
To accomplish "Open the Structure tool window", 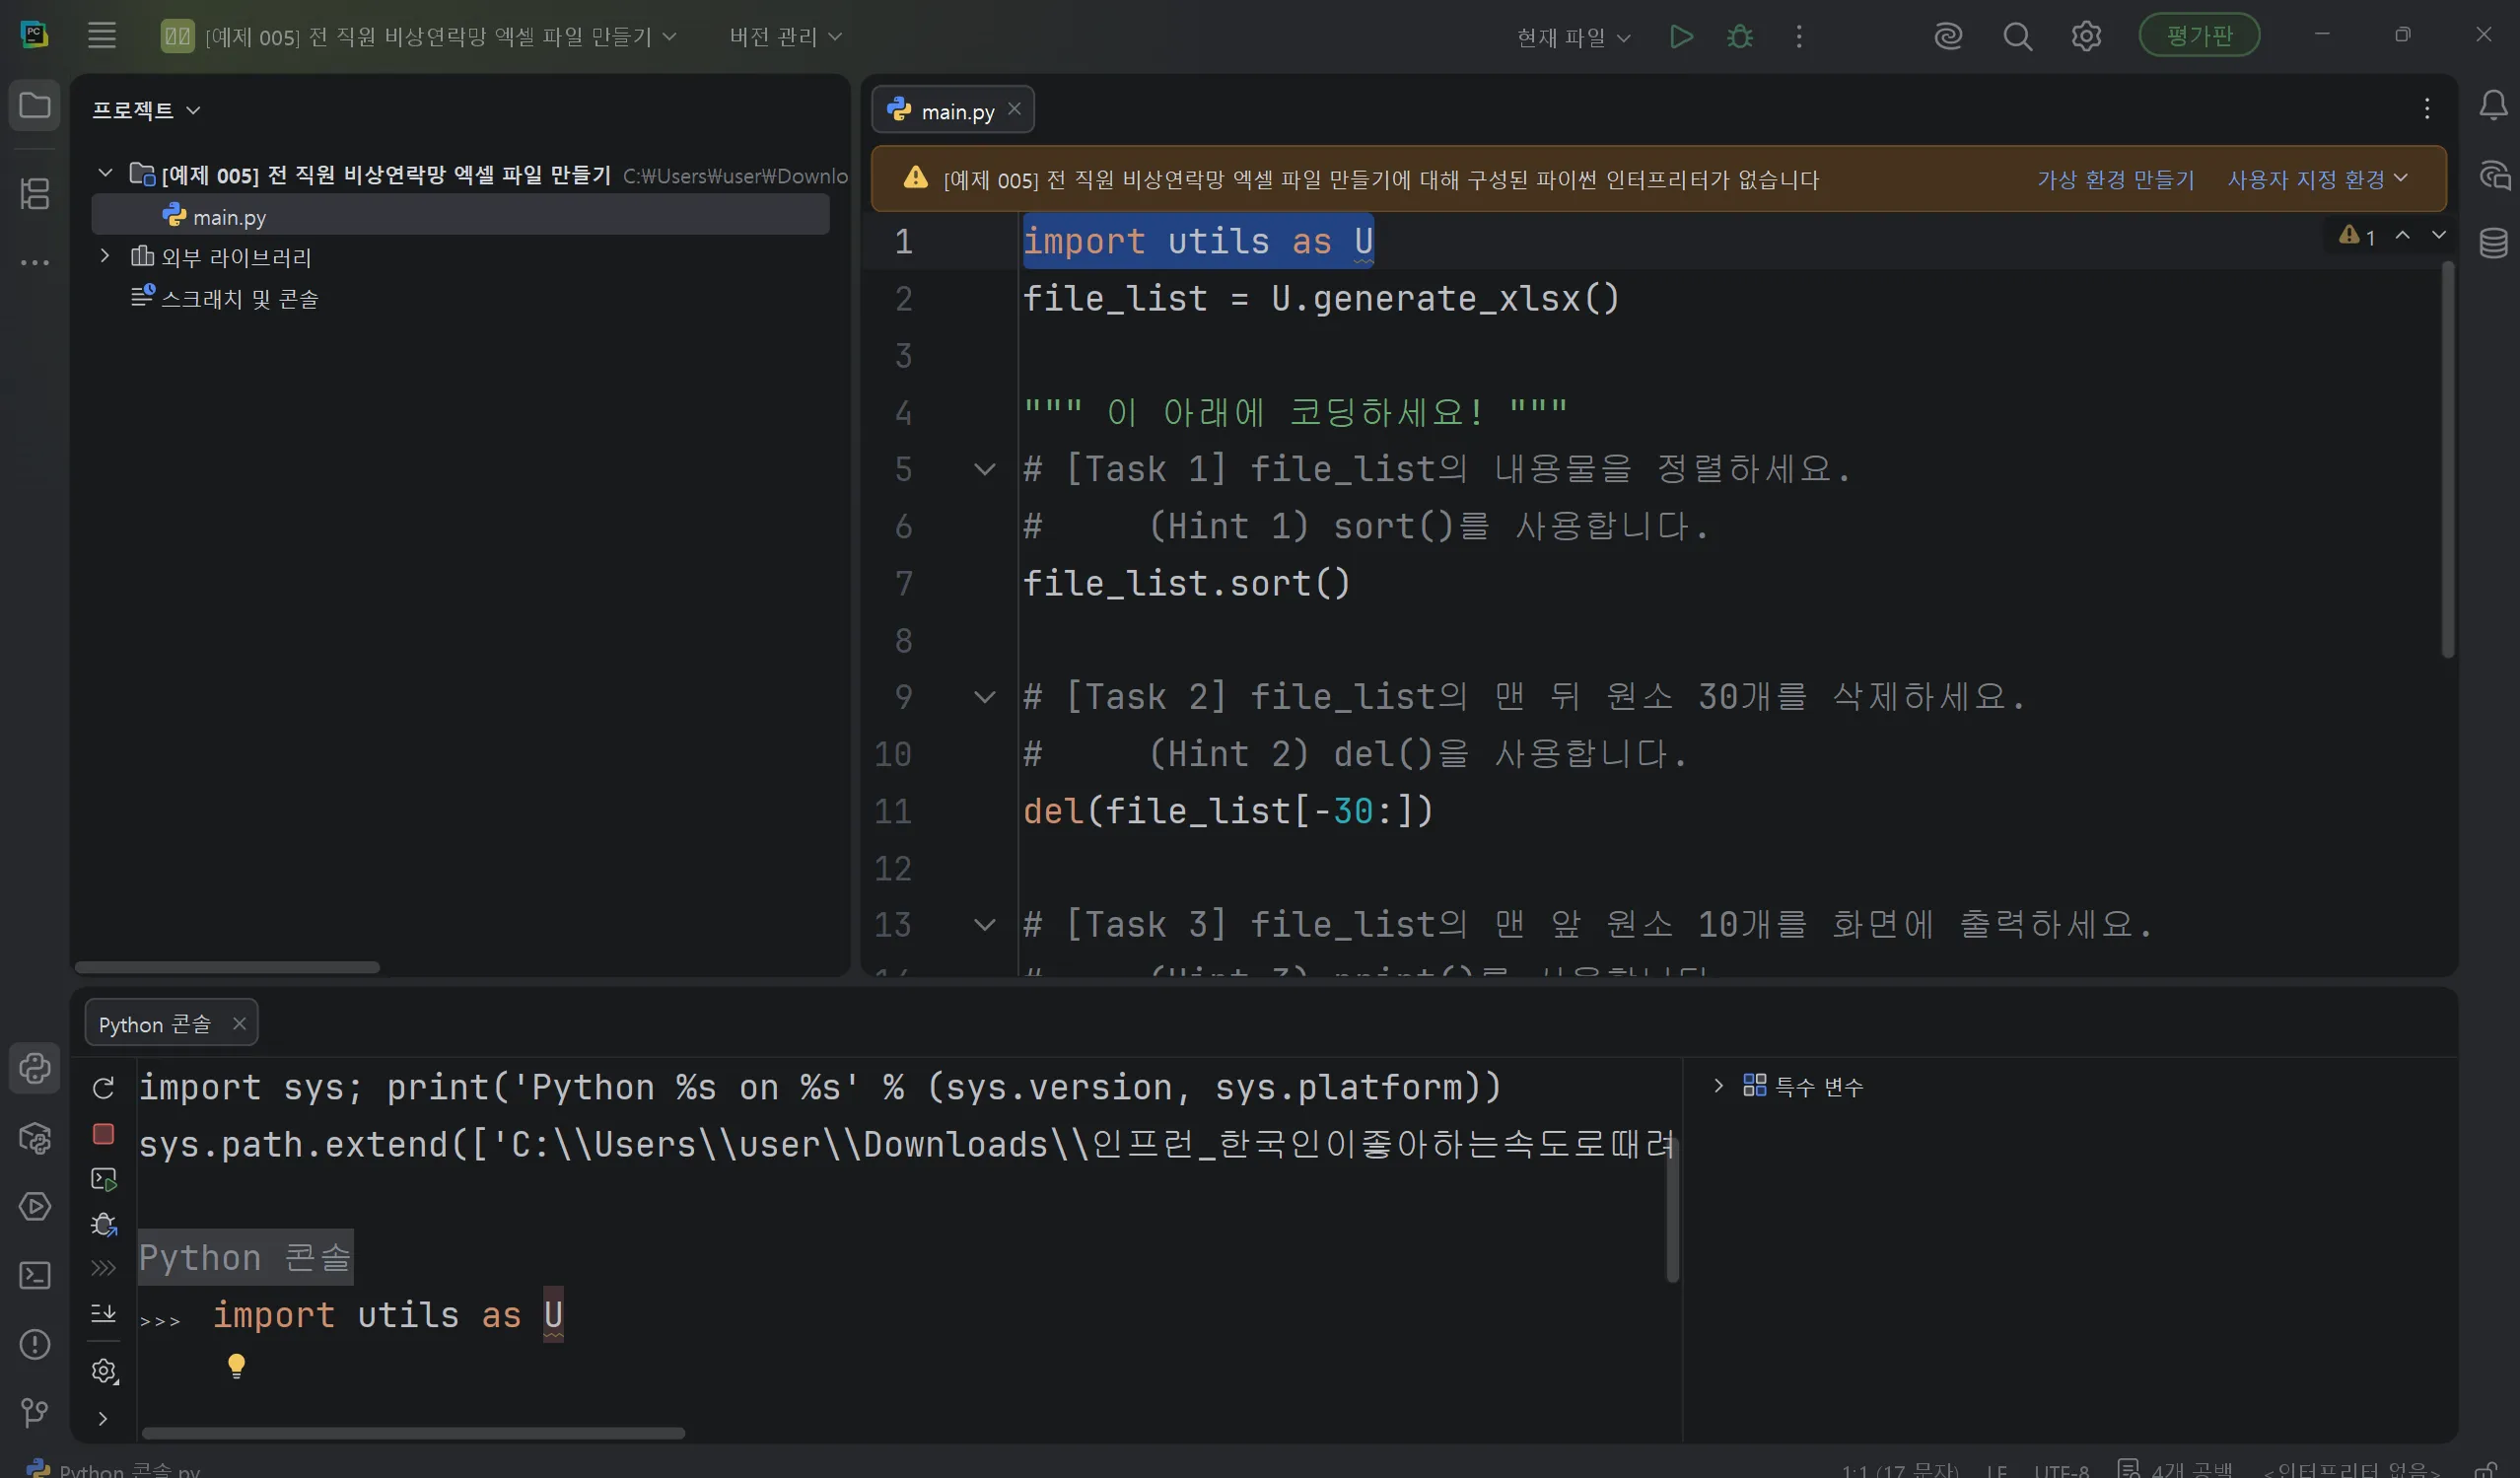I will coord(35,193).
